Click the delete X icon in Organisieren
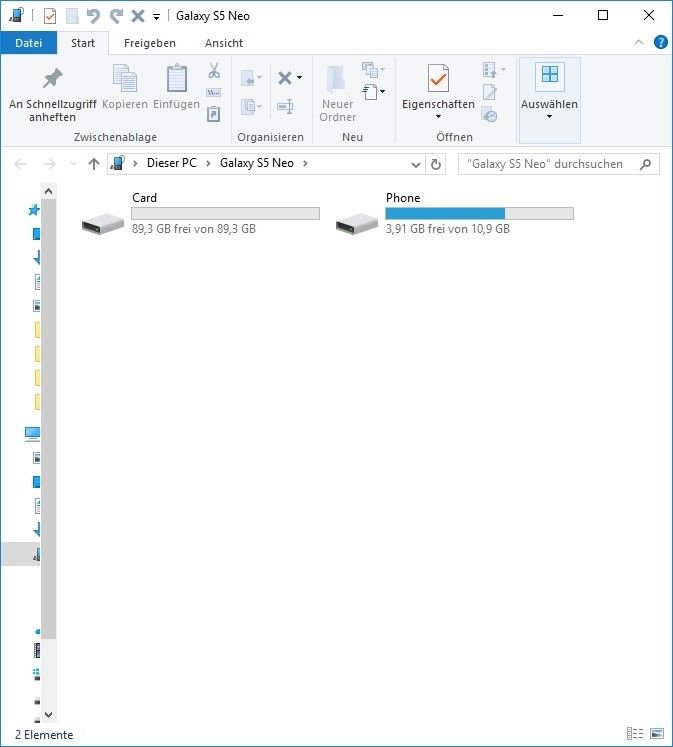This screenshot has height=747, width=673. click(285, 78)
